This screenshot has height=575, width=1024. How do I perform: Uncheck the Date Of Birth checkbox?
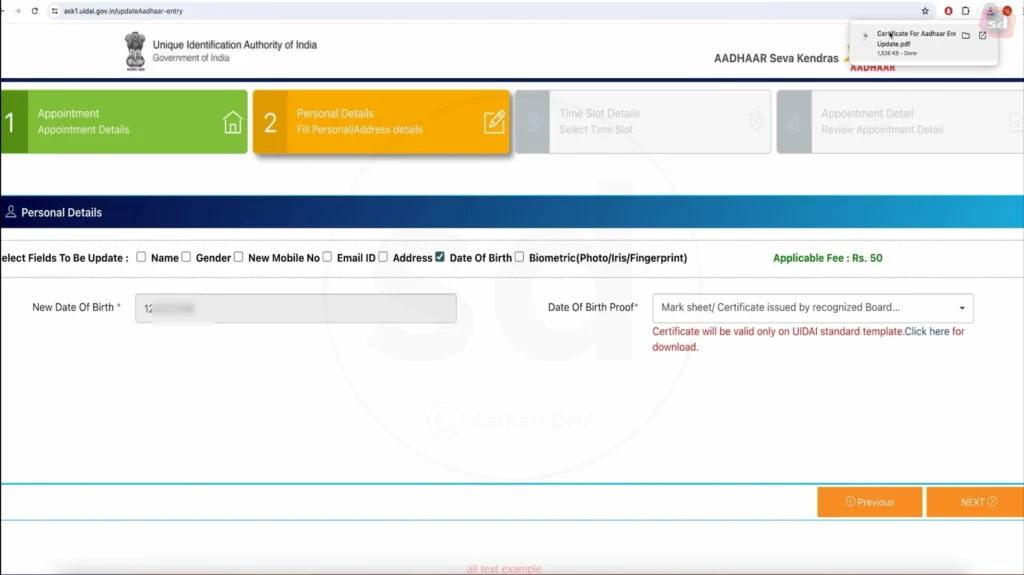coord(440,257)
